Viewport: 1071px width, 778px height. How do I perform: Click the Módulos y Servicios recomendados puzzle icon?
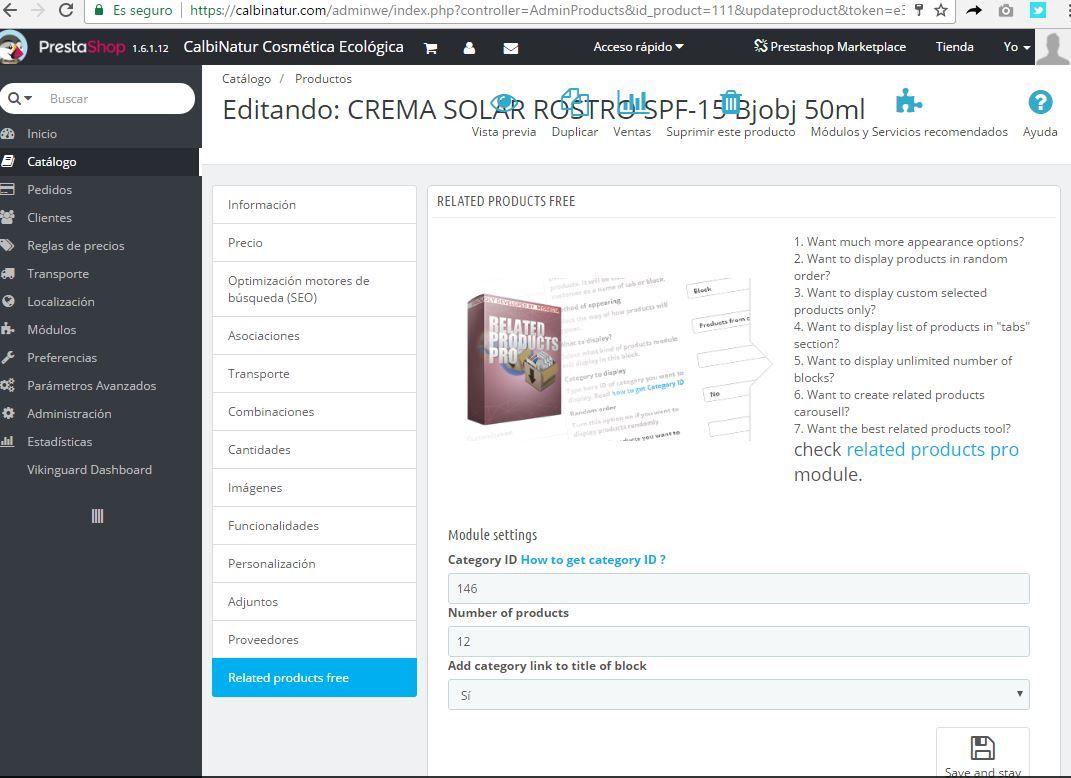[x=908, y=102]
